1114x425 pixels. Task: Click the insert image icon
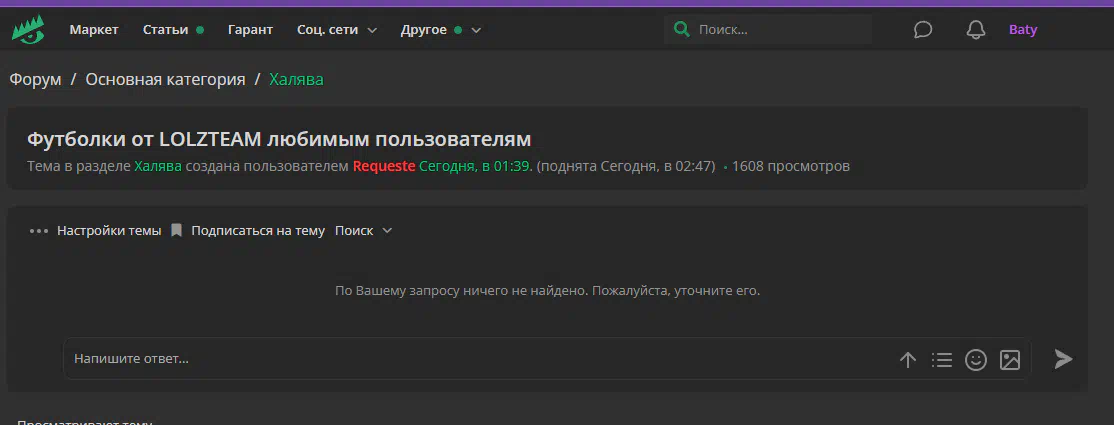pos(1010,360)
